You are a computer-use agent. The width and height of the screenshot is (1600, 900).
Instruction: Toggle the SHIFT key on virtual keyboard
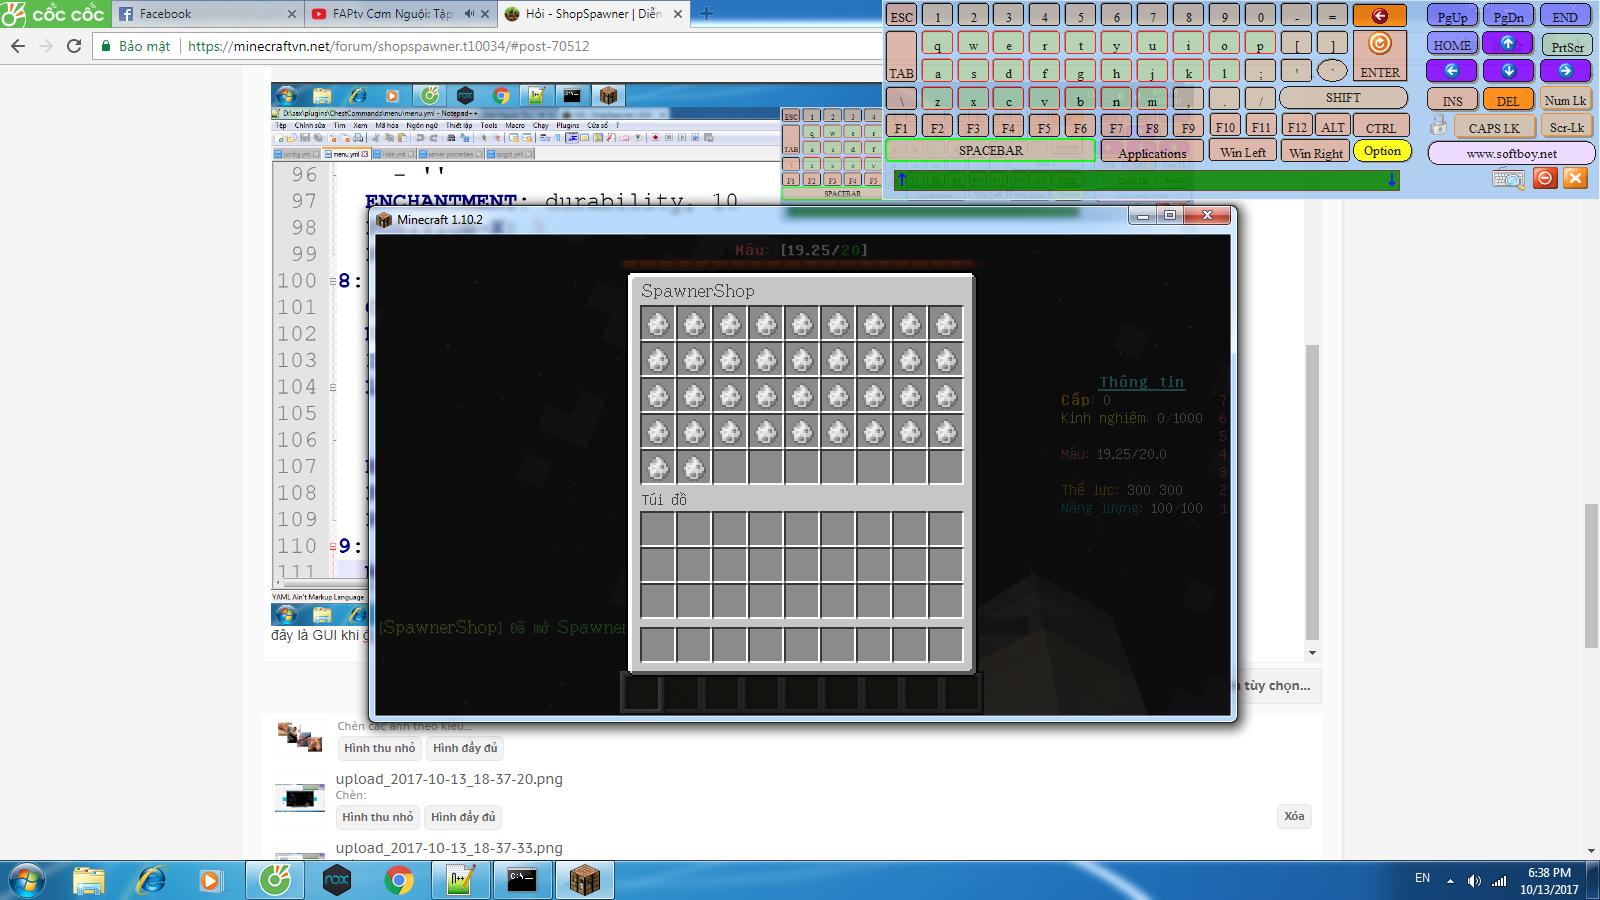[1343, 98]
